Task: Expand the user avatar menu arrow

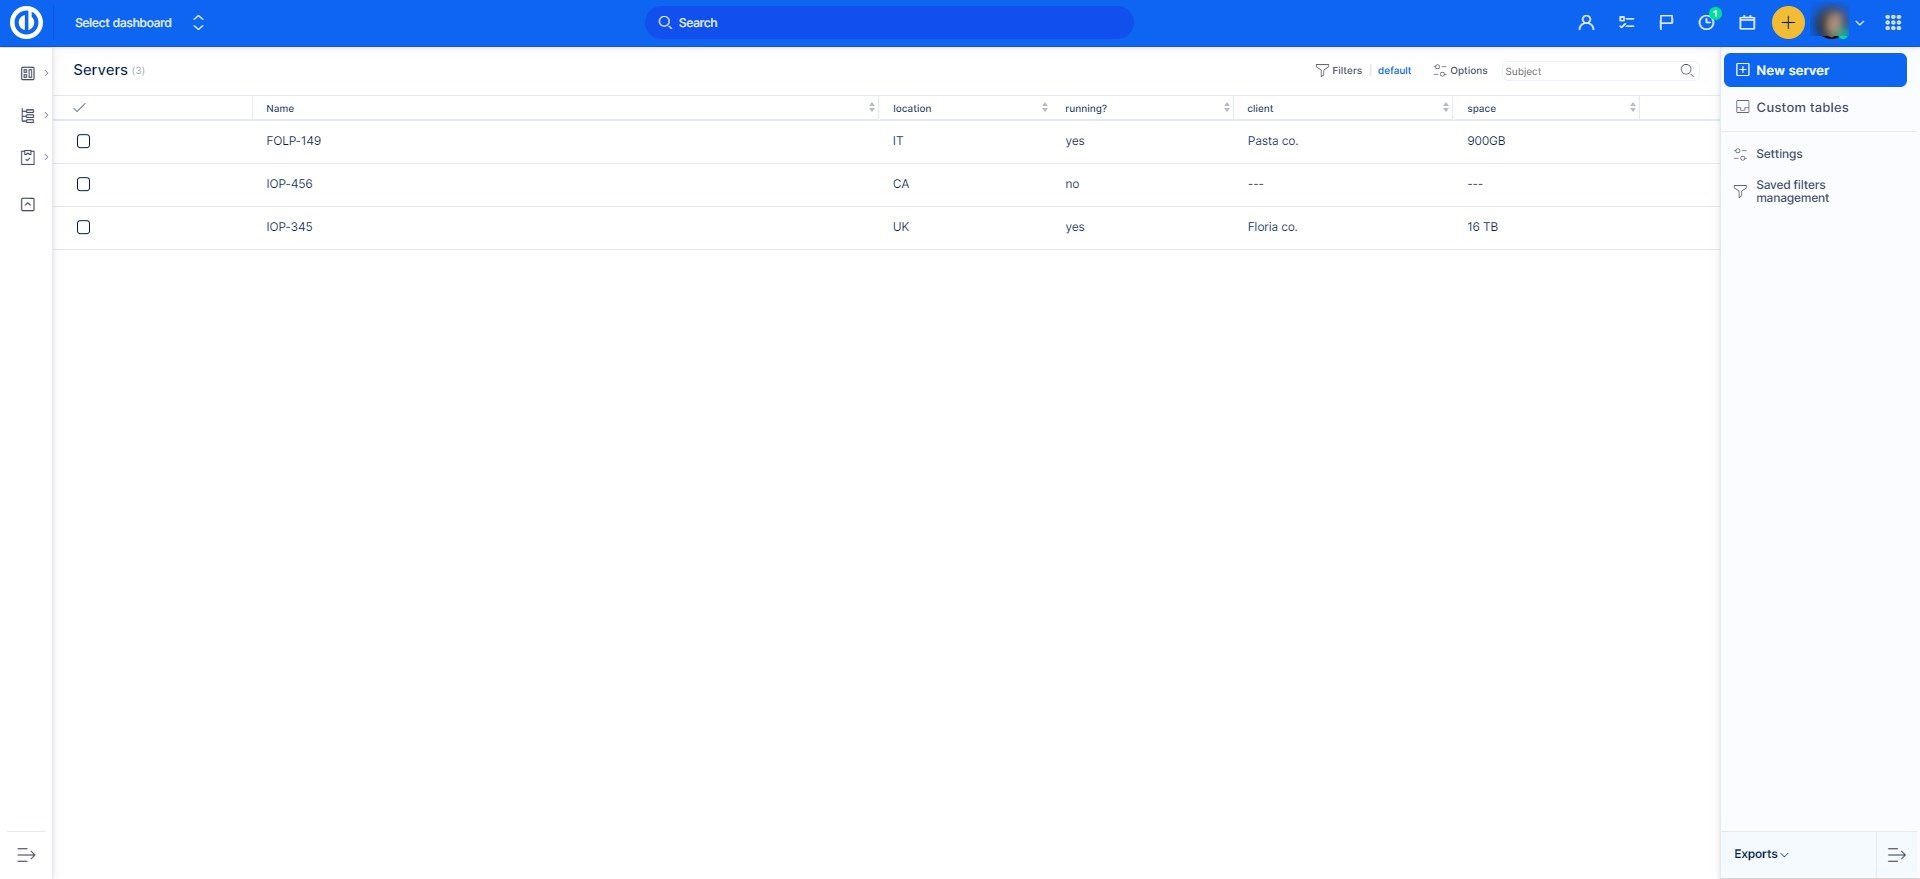Action: pos(1860,23)
